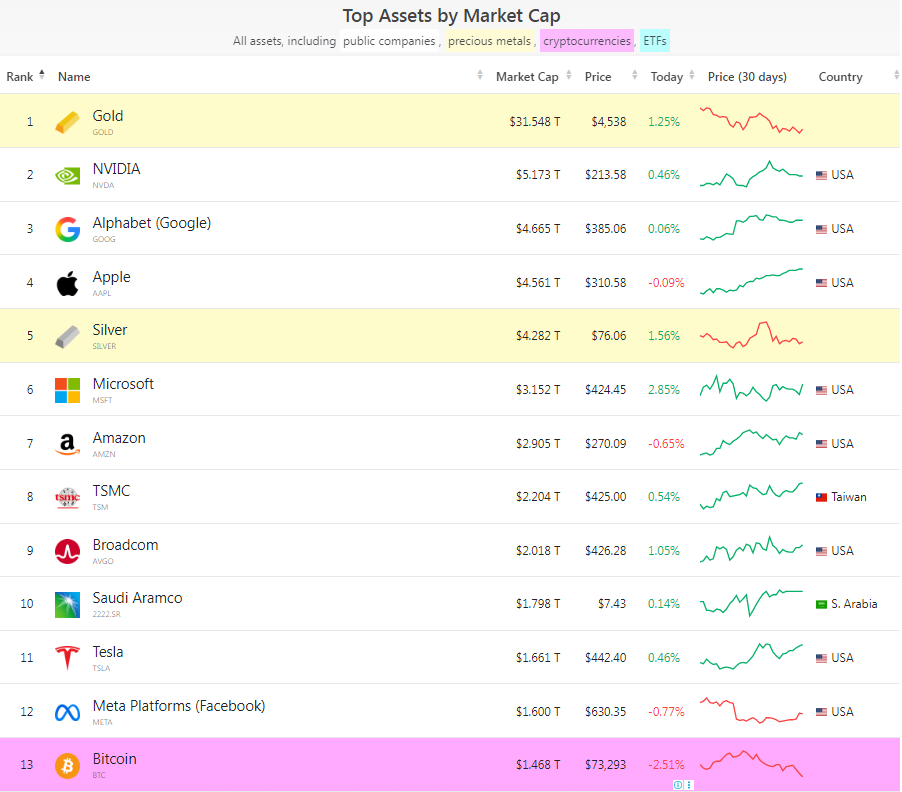Filter by cryptocurrencies pink tag
Viewport: 902px width, 792px height.
coord(587,41)
